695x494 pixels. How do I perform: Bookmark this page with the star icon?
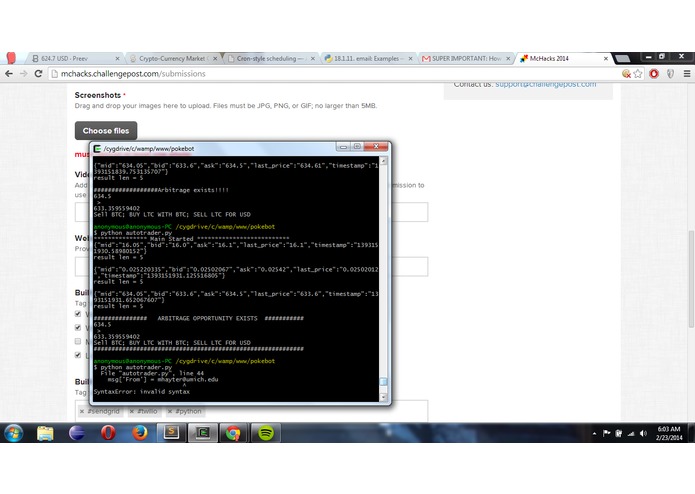[x=638, y=74]
